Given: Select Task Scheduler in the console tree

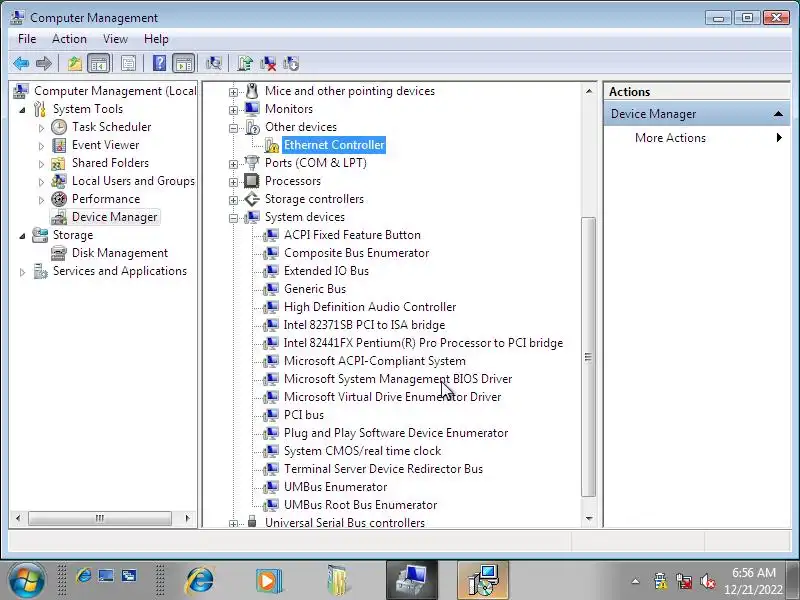Looking at the screenshot, I should (111, 127).
